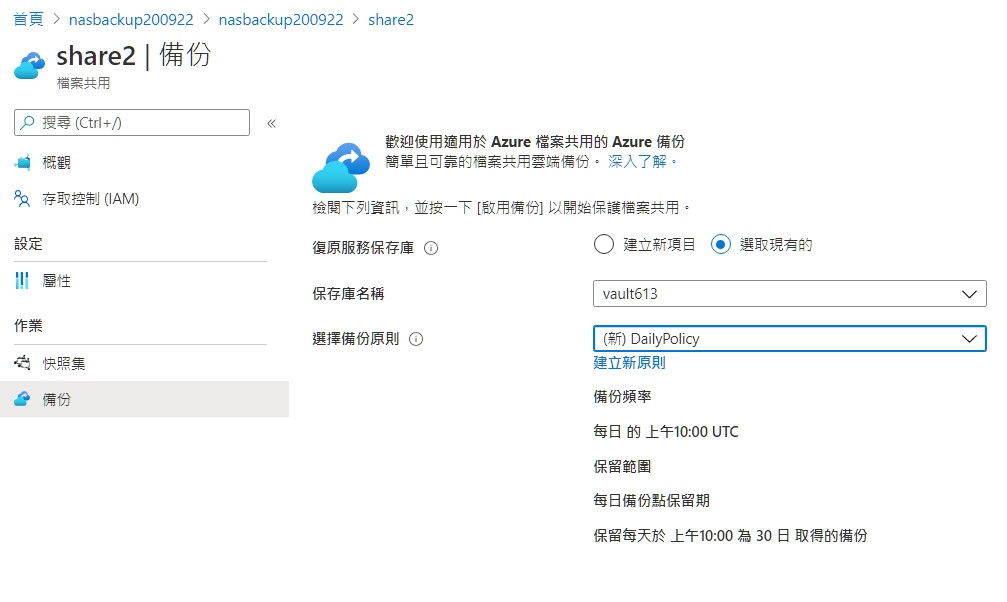Screen dimensions: 1007x602
Task: Click the 保留範圍 label
Action: [622, 466]
